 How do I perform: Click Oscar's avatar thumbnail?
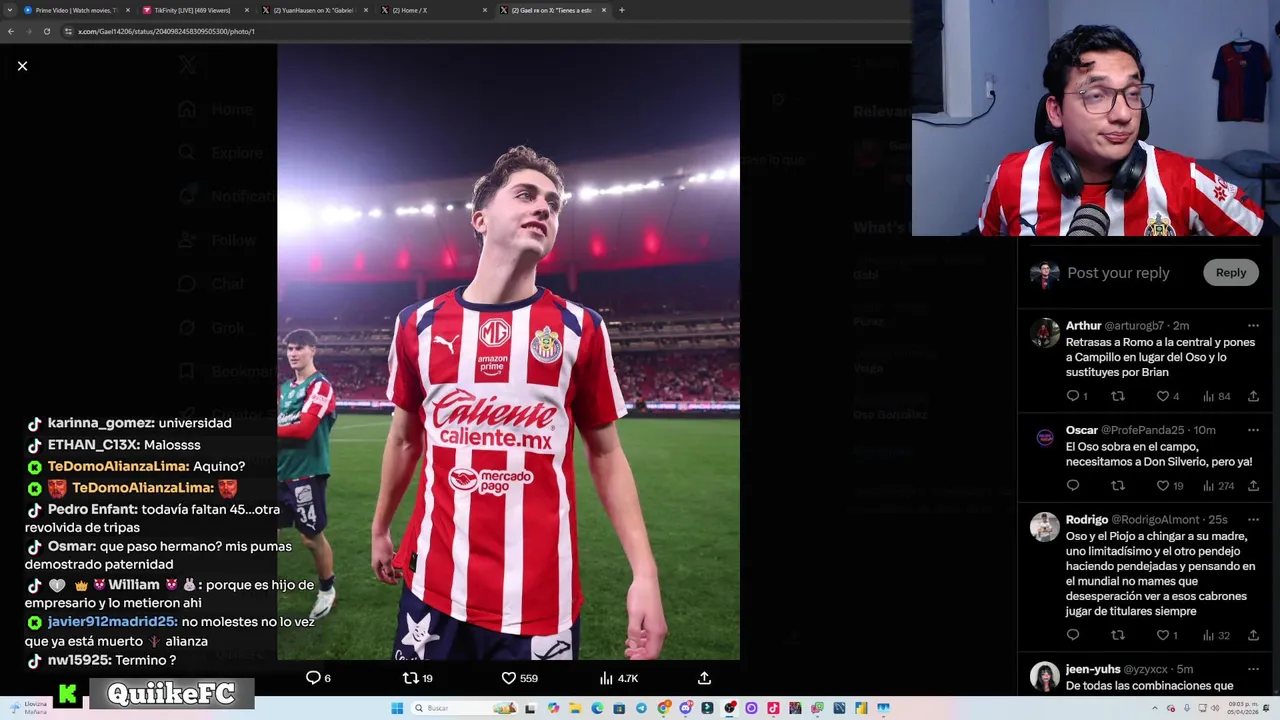click(1045, 437)
